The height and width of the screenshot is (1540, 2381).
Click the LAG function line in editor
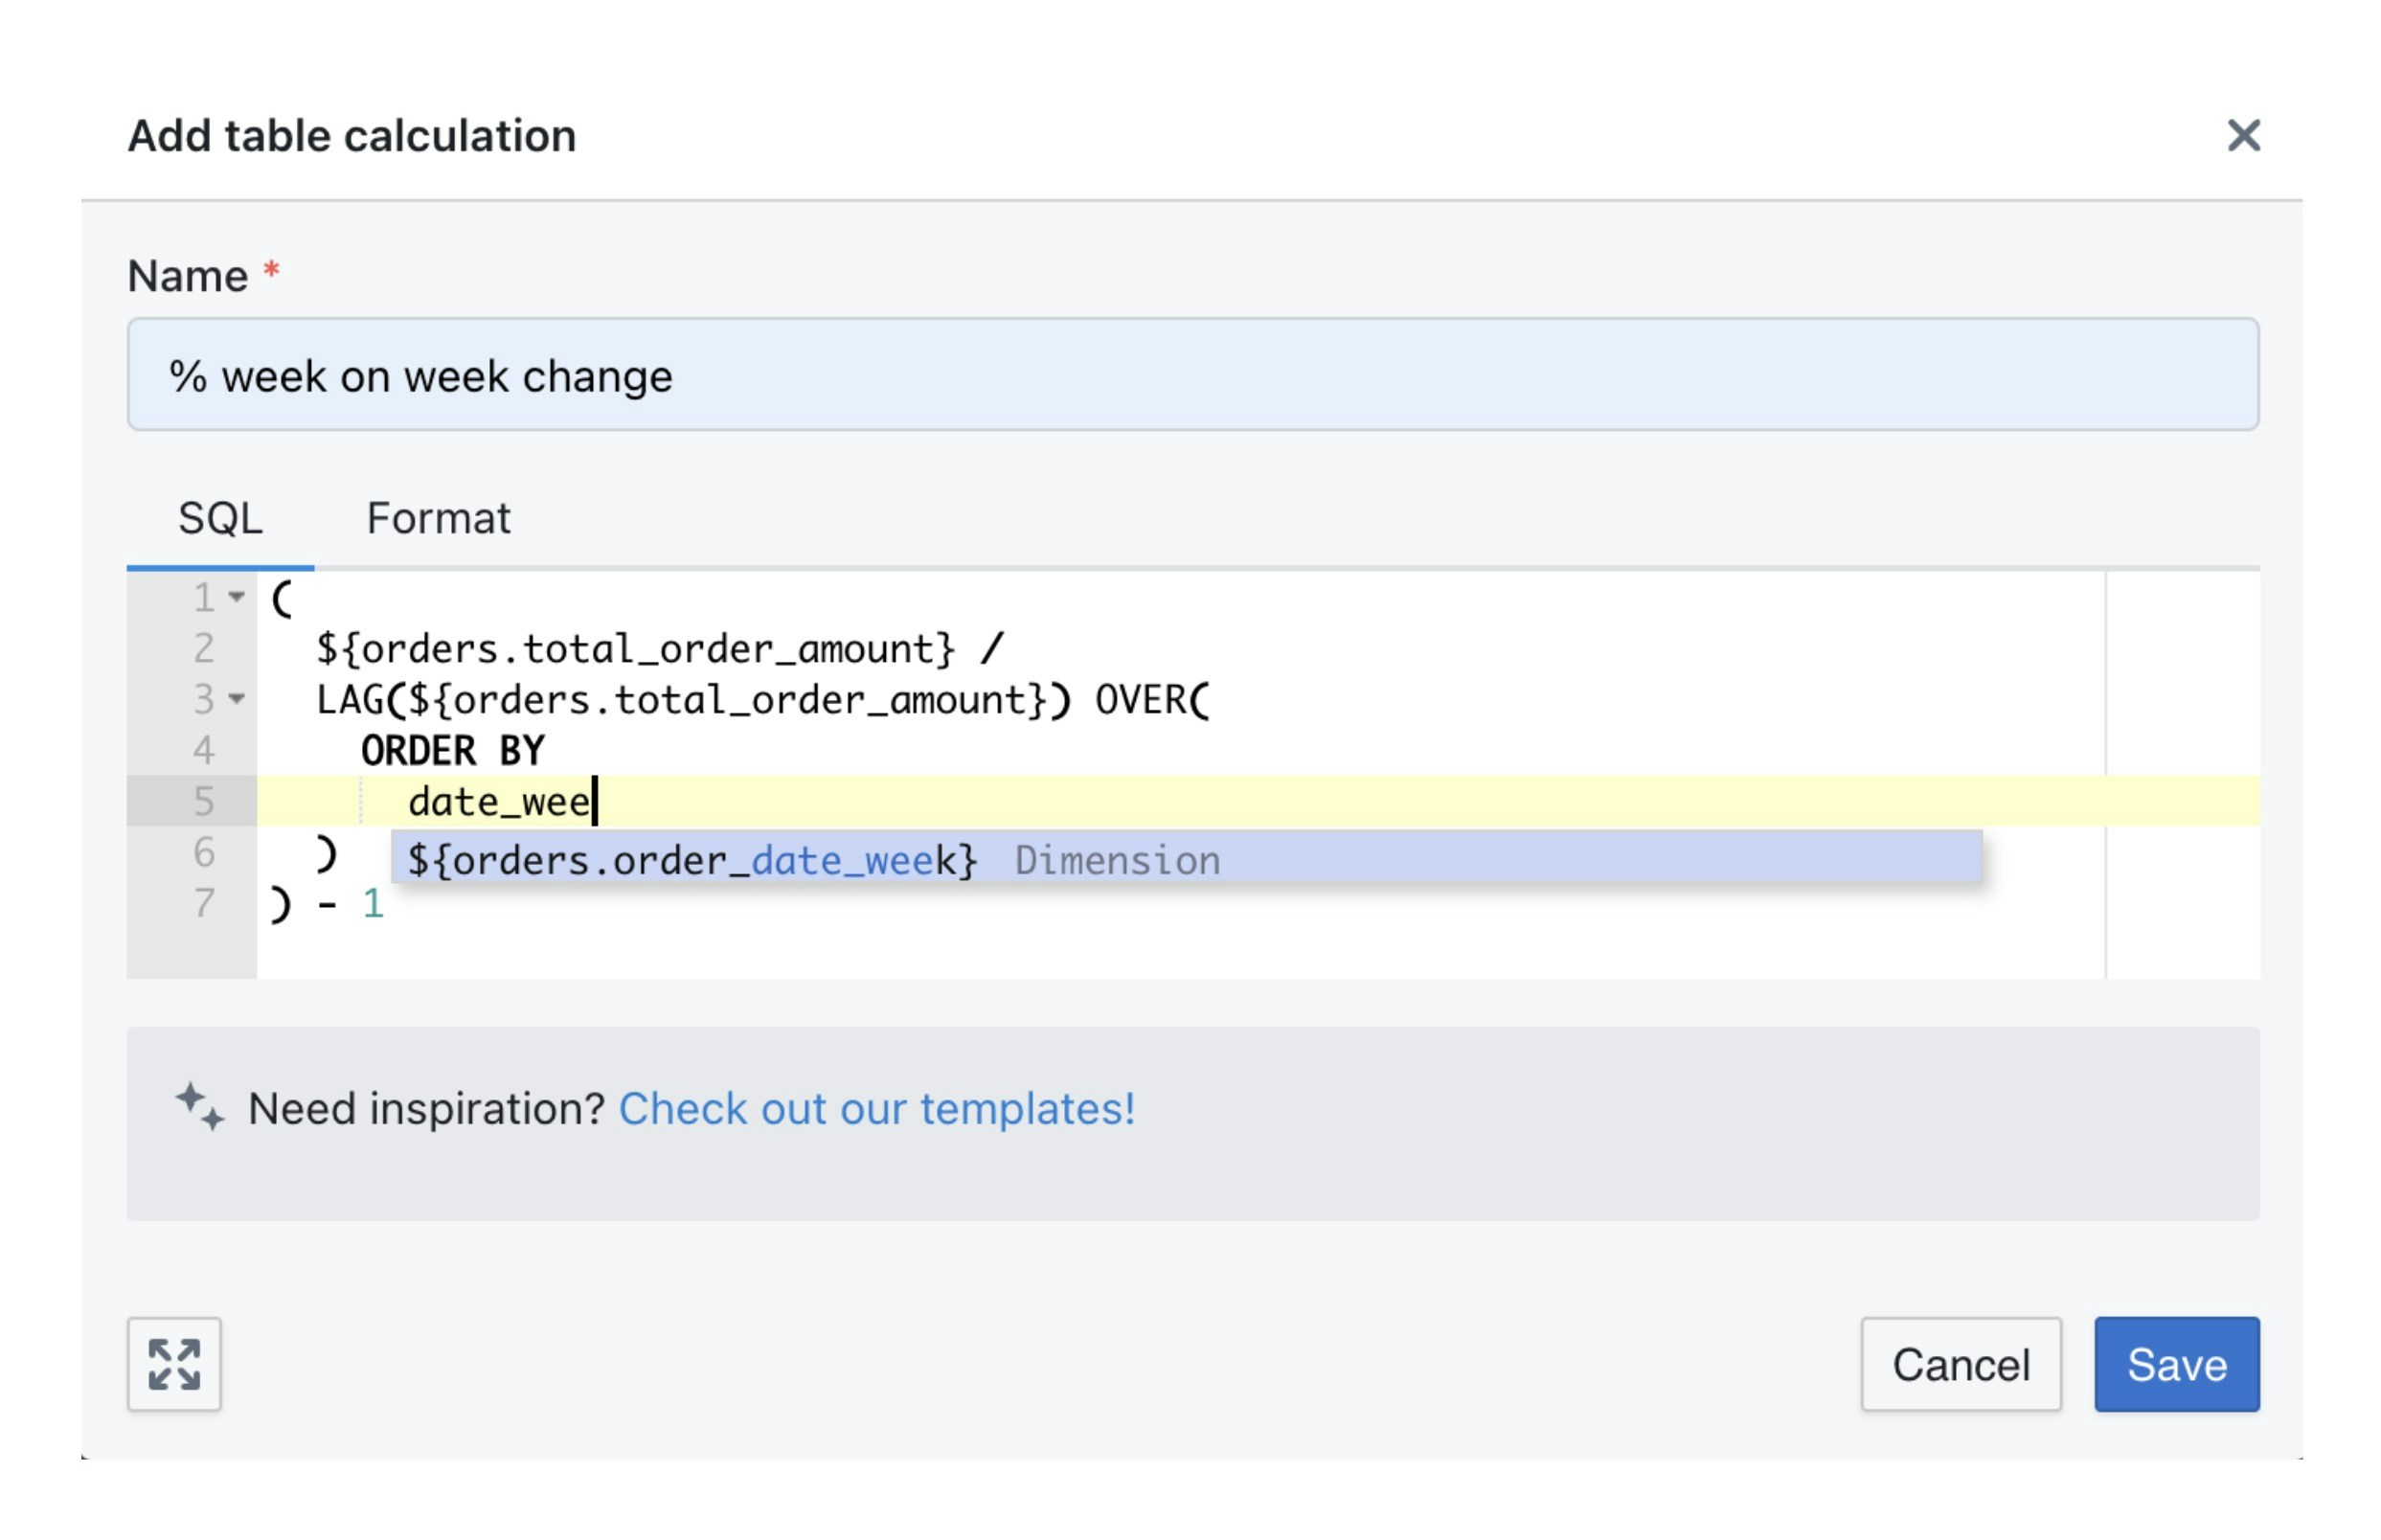(x=762, y=699)
